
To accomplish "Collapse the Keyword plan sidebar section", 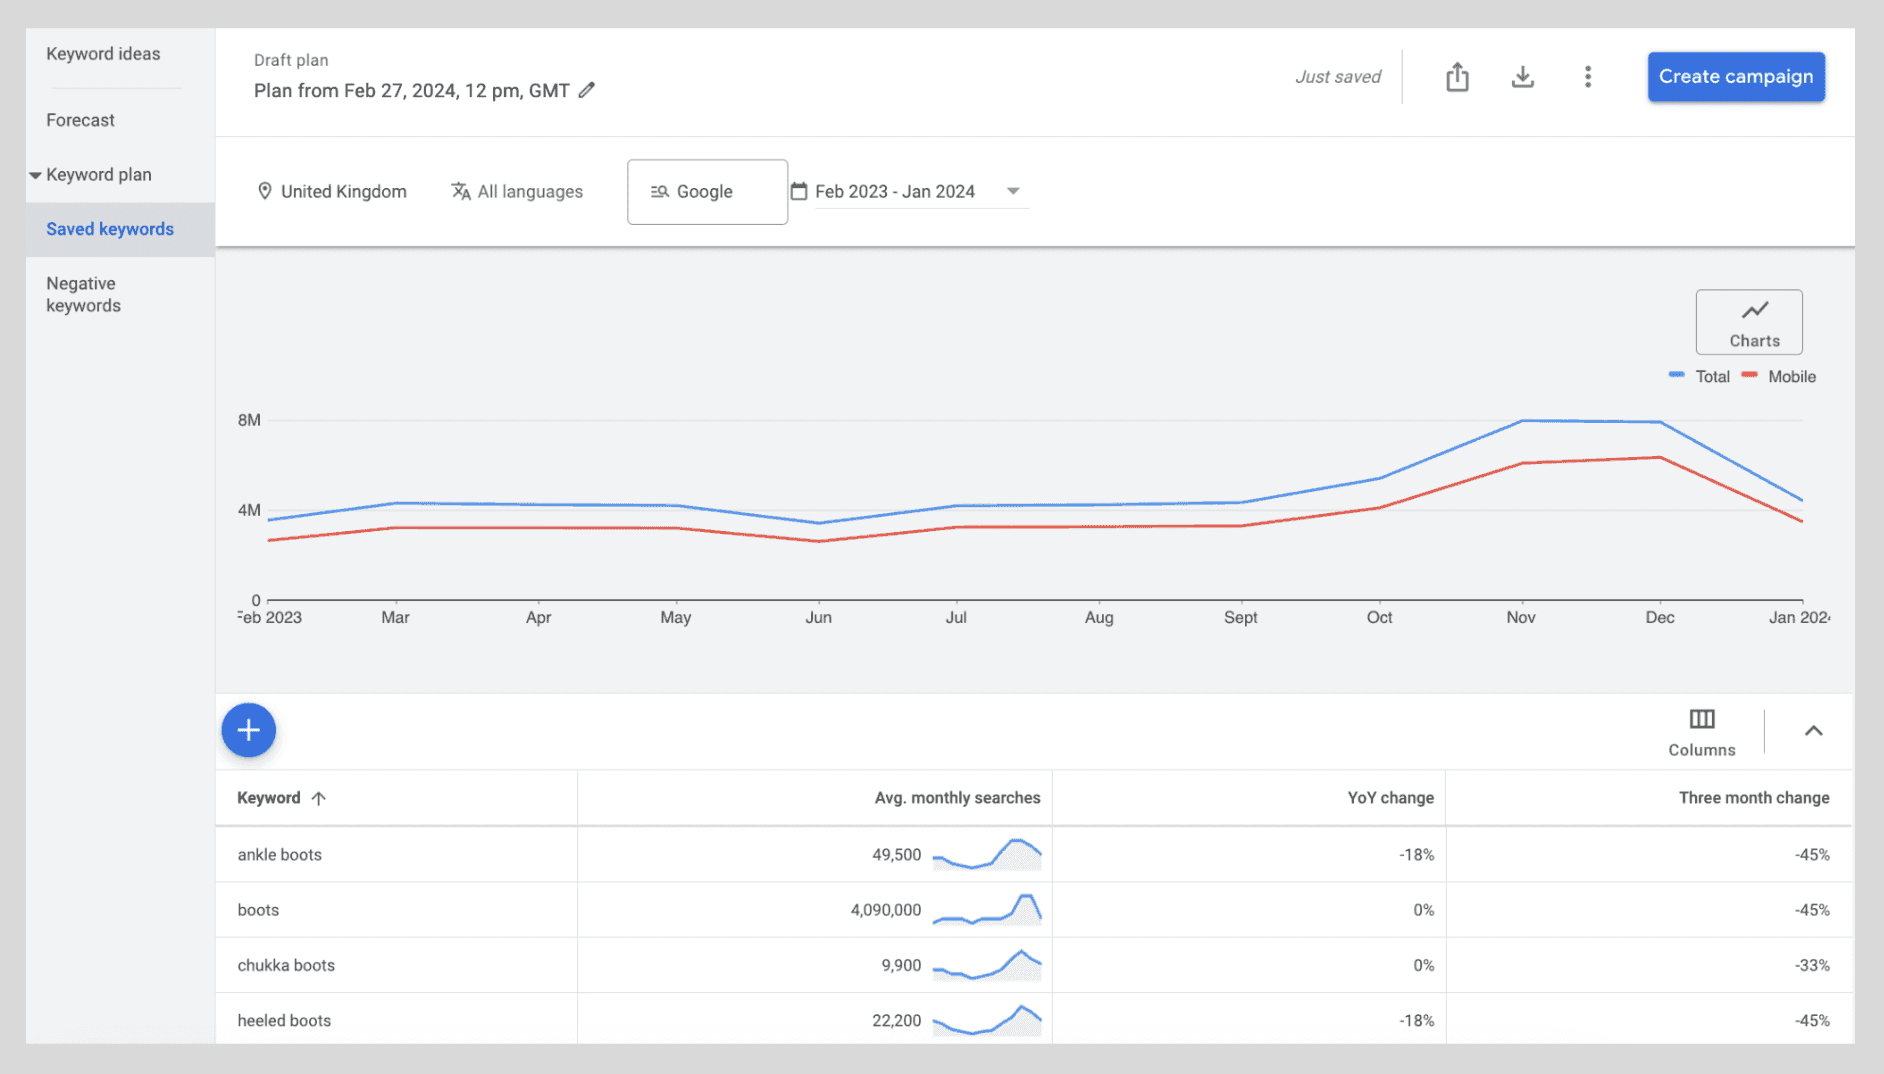I will click(x=36, y=175).
